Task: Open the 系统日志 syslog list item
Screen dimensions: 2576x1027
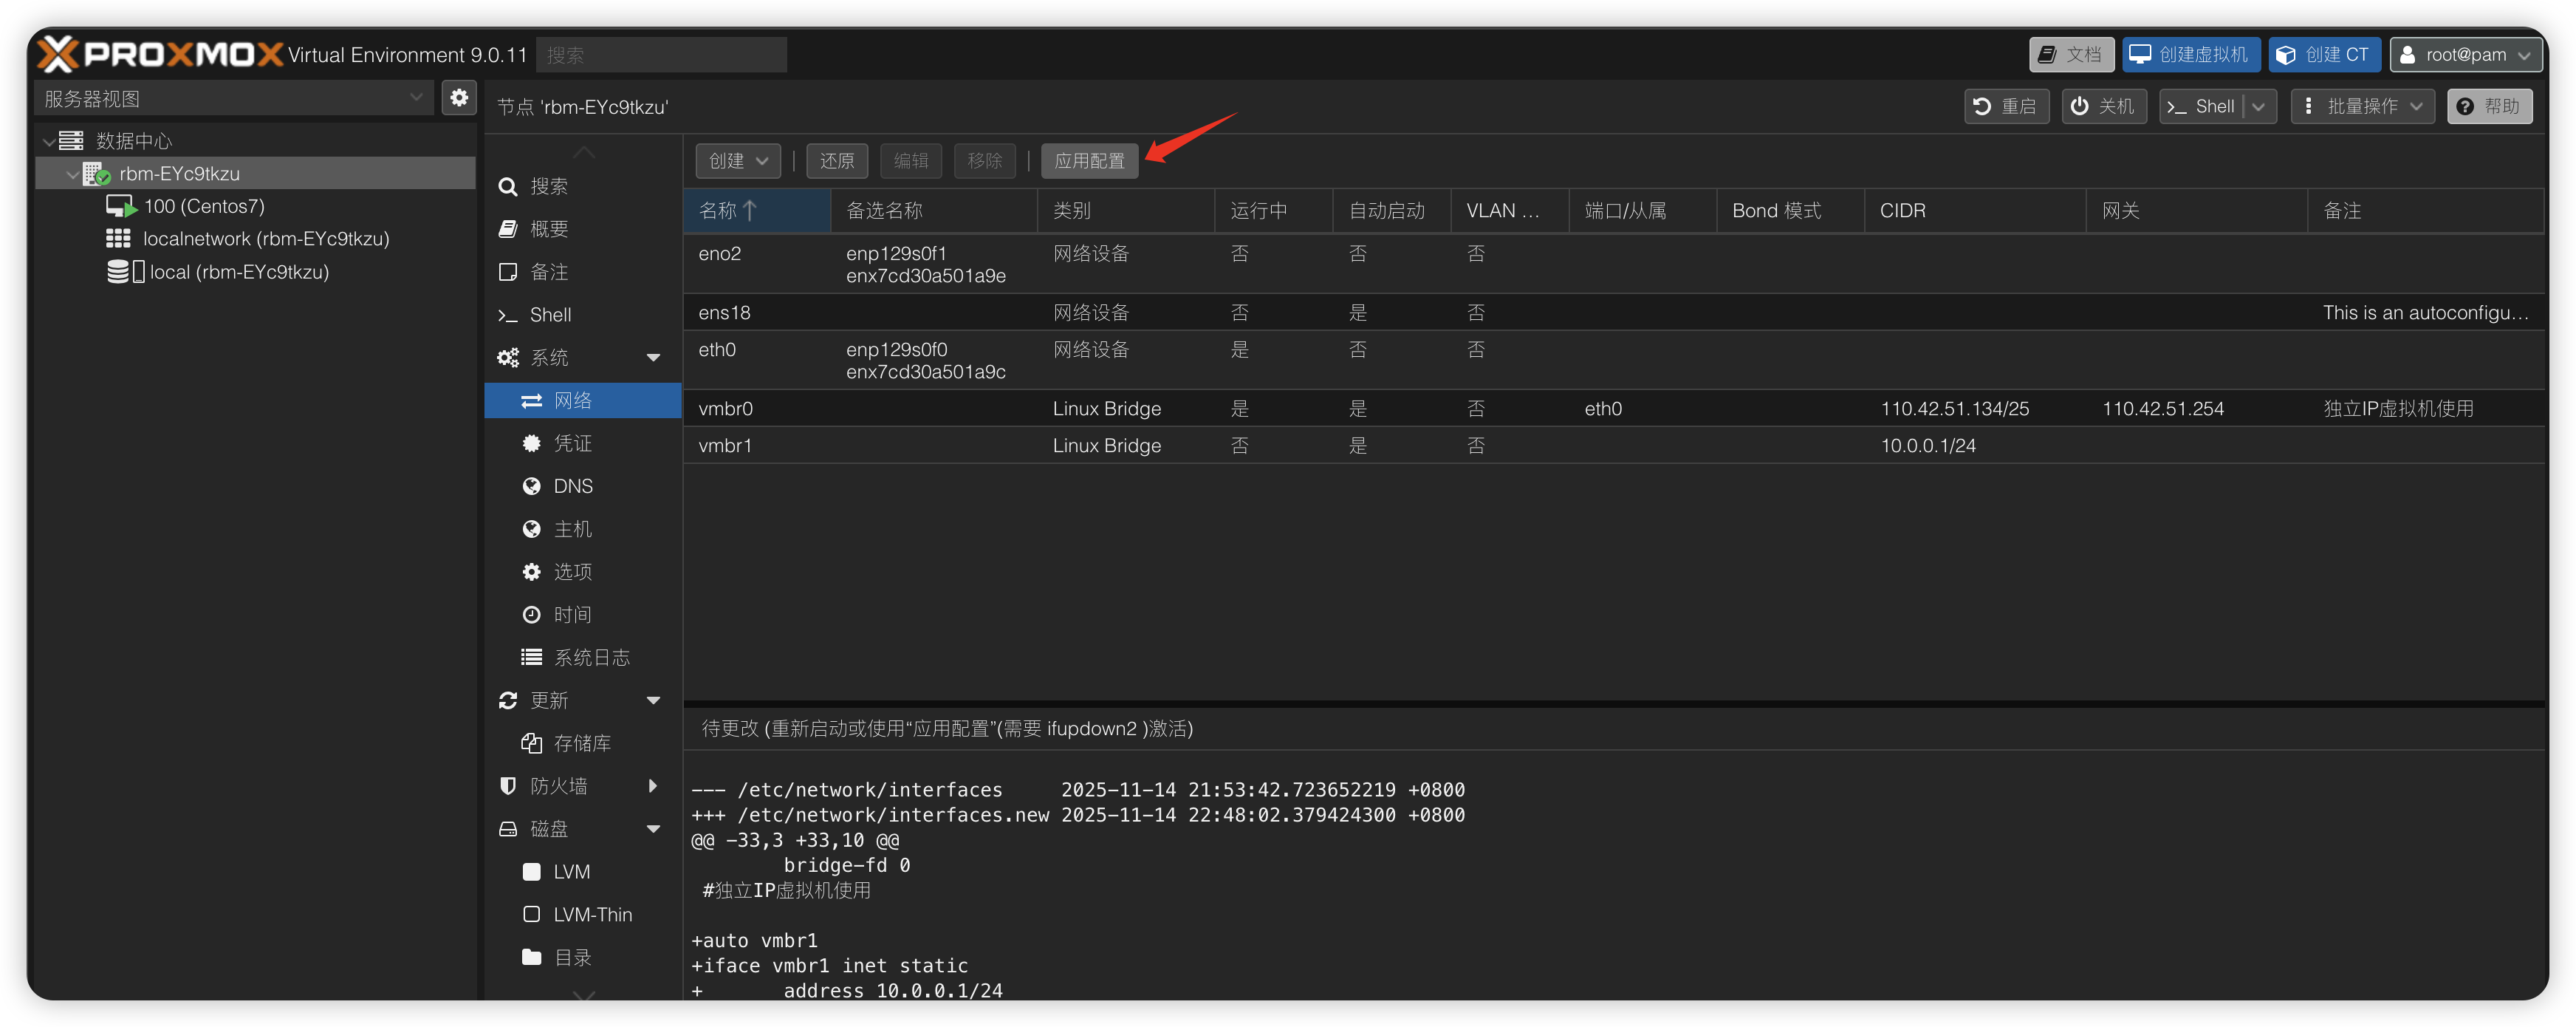Action: [590, 657]
